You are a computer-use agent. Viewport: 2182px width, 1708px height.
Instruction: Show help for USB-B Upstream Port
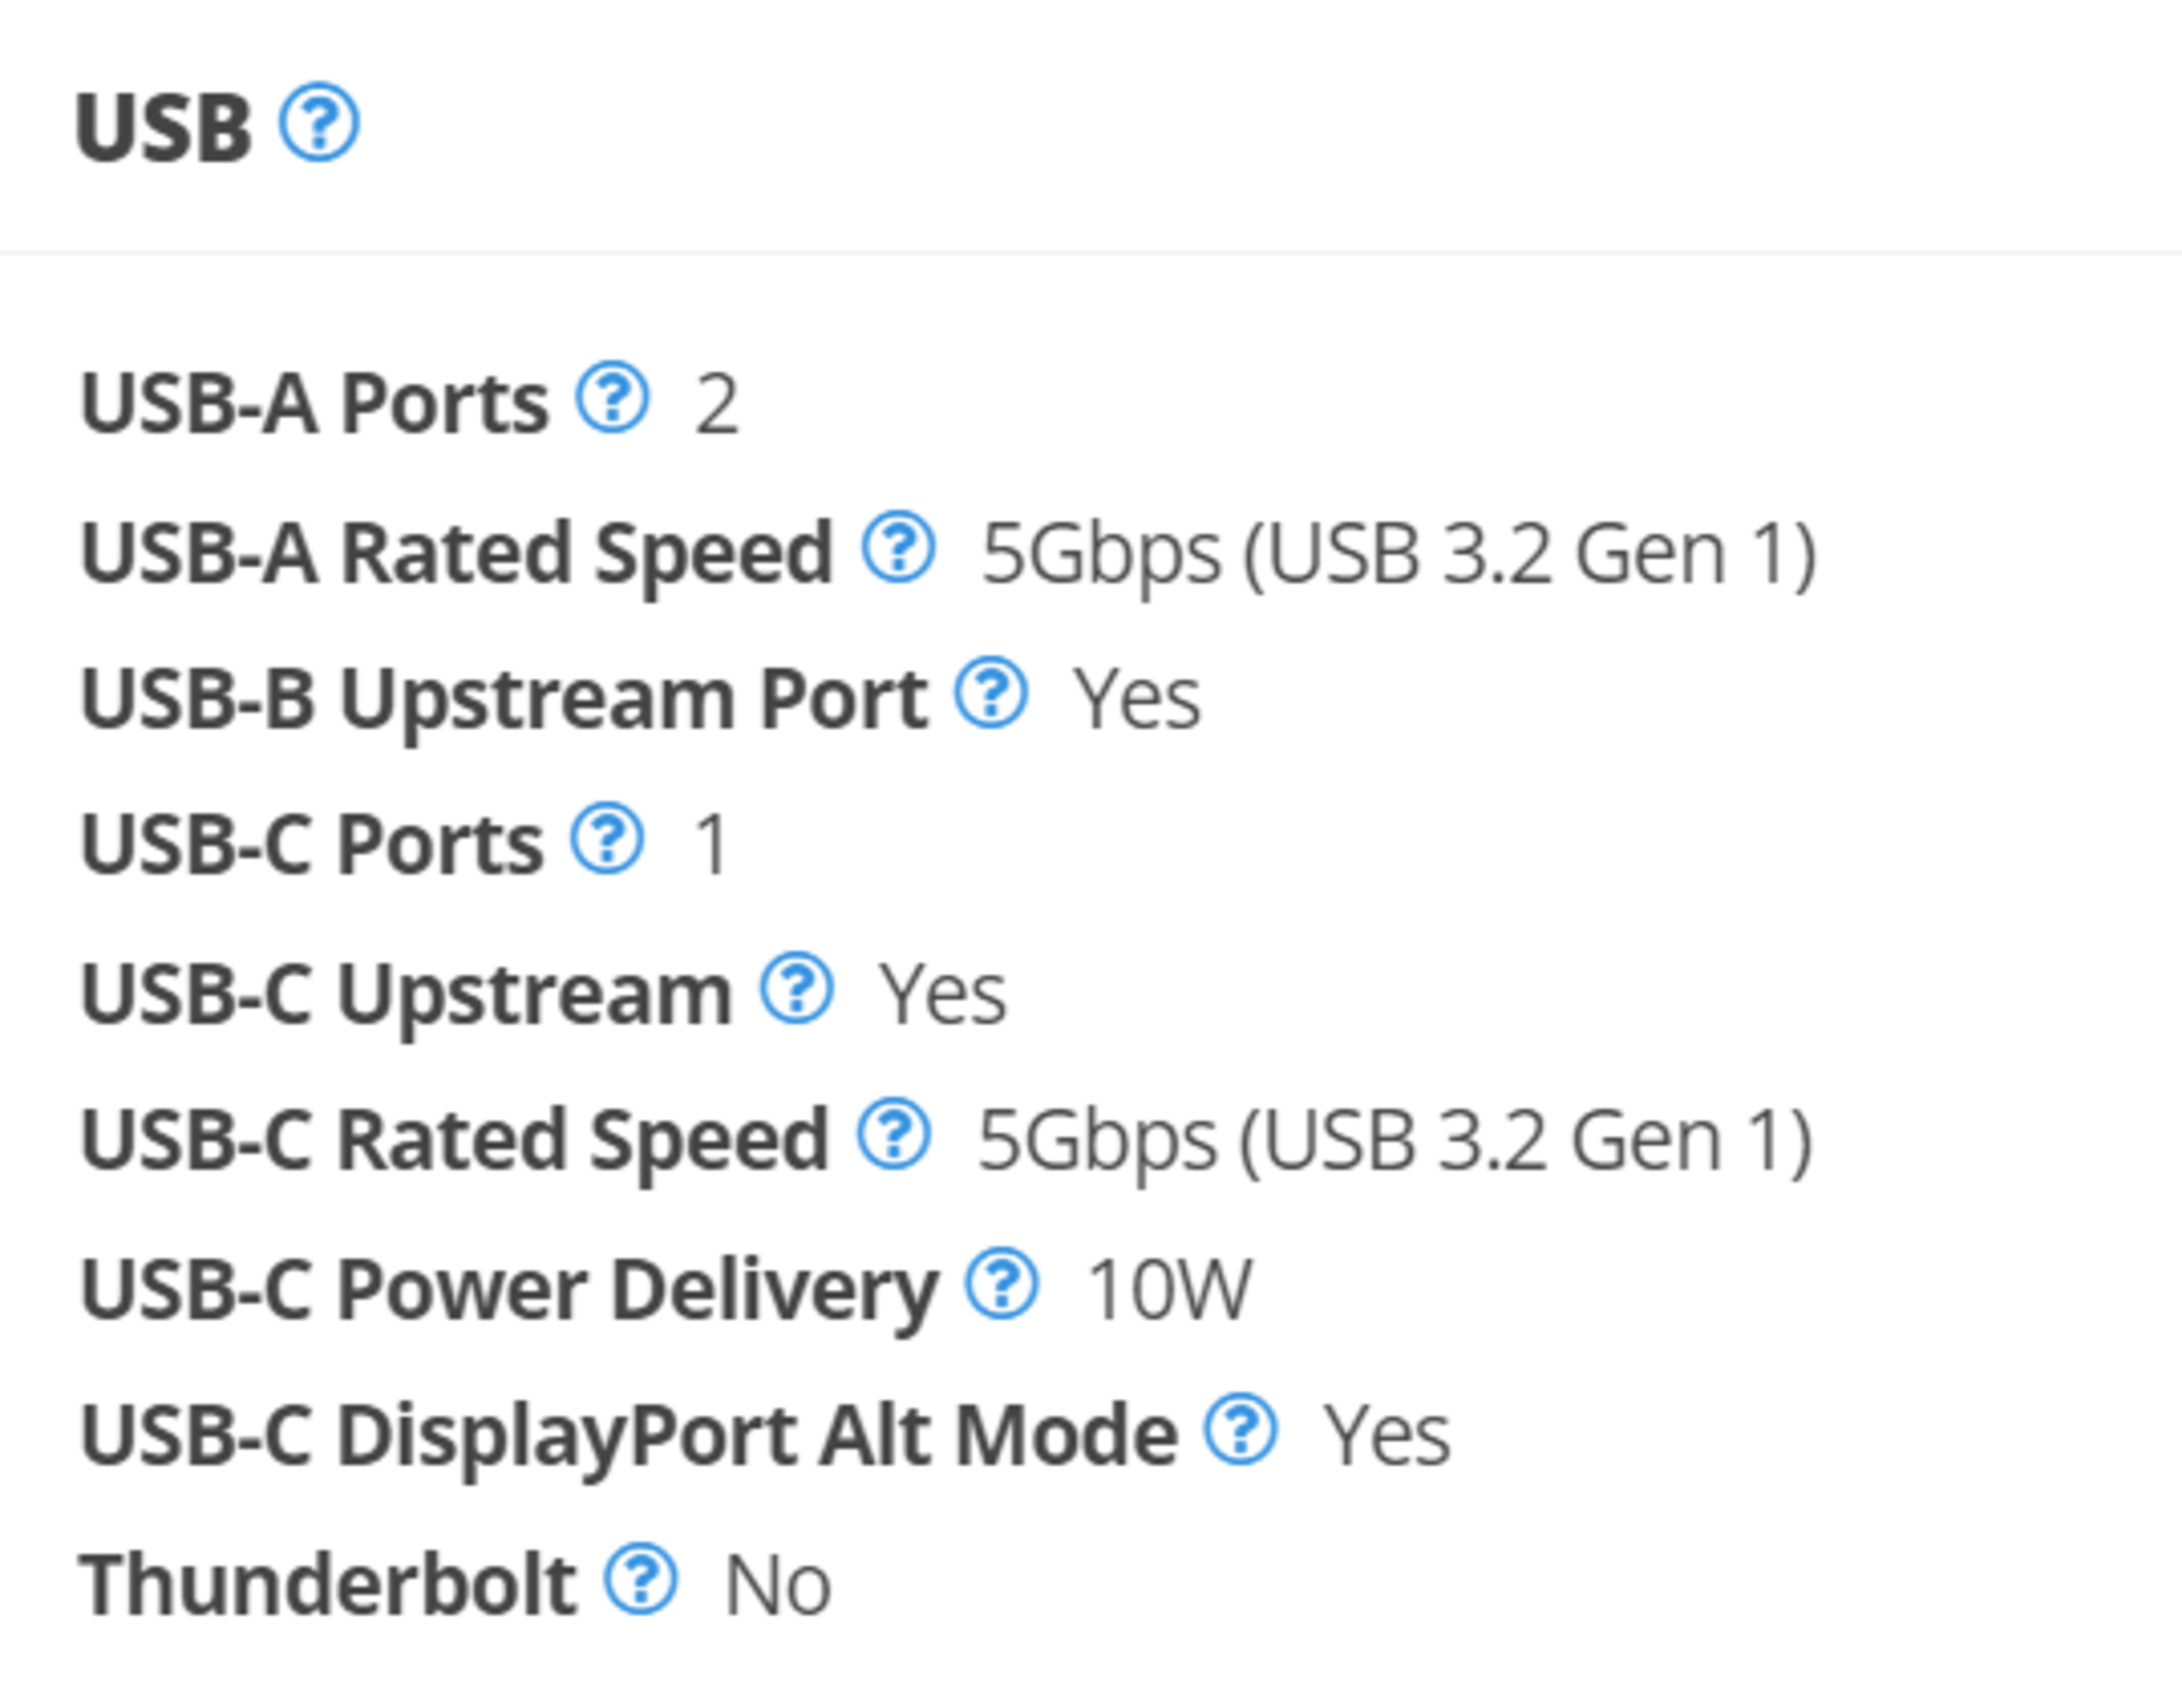(990, 693)
